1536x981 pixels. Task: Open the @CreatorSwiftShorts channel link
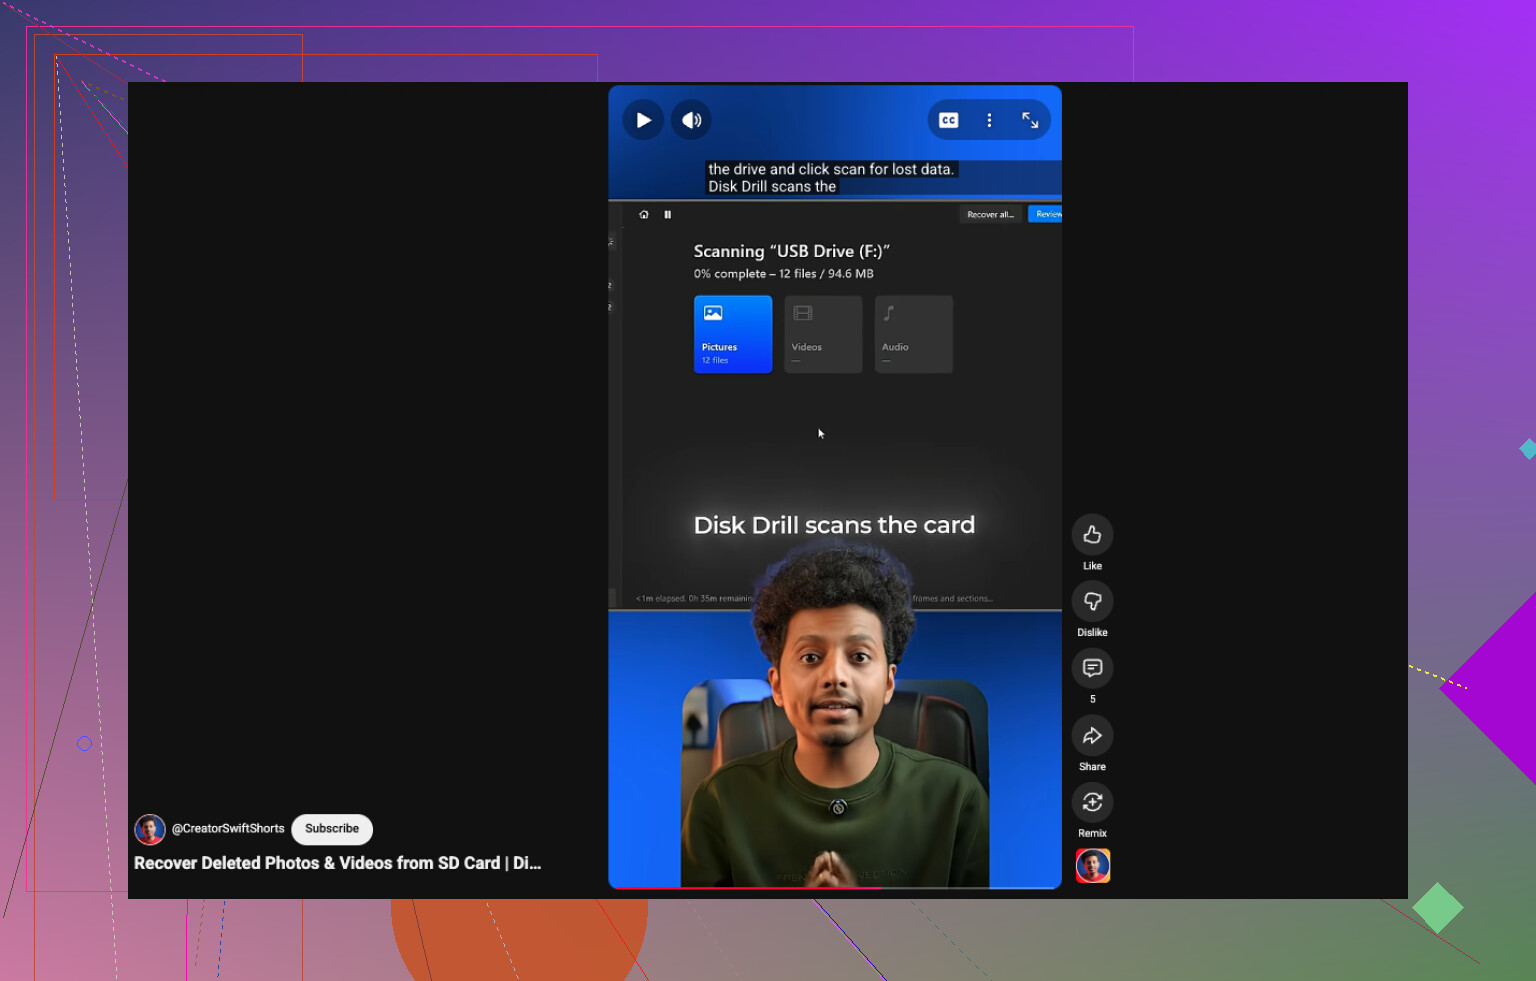(228, 829)
